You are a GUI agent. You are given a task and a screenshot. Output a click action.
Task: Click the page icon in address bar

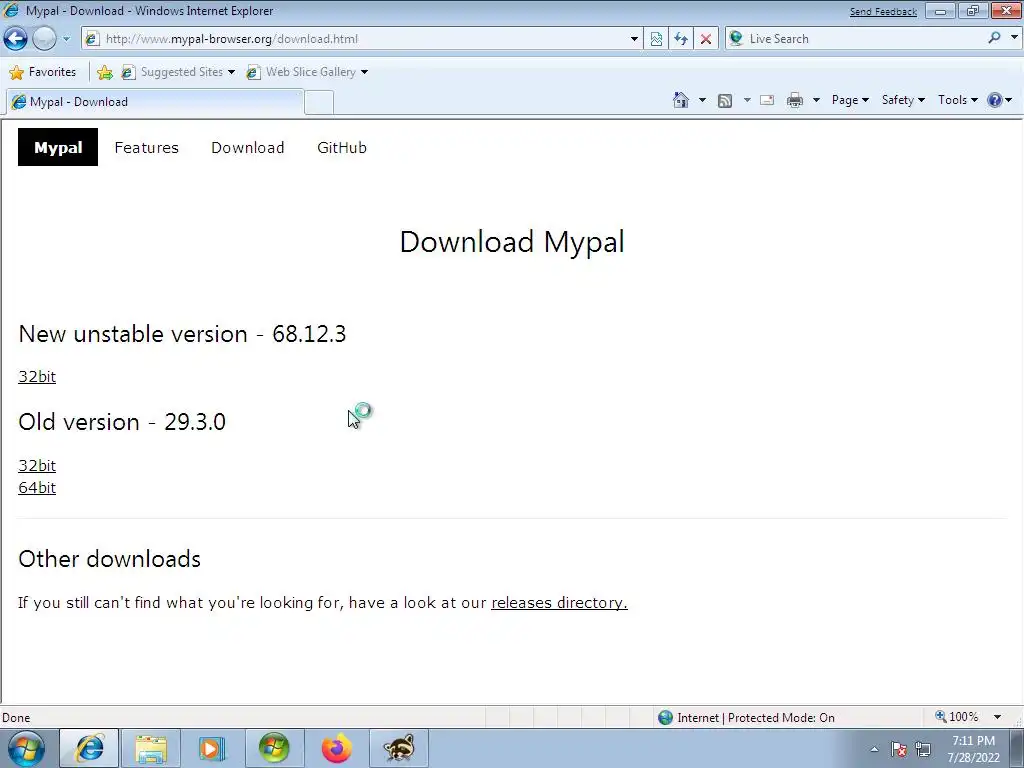click(92, 39)
